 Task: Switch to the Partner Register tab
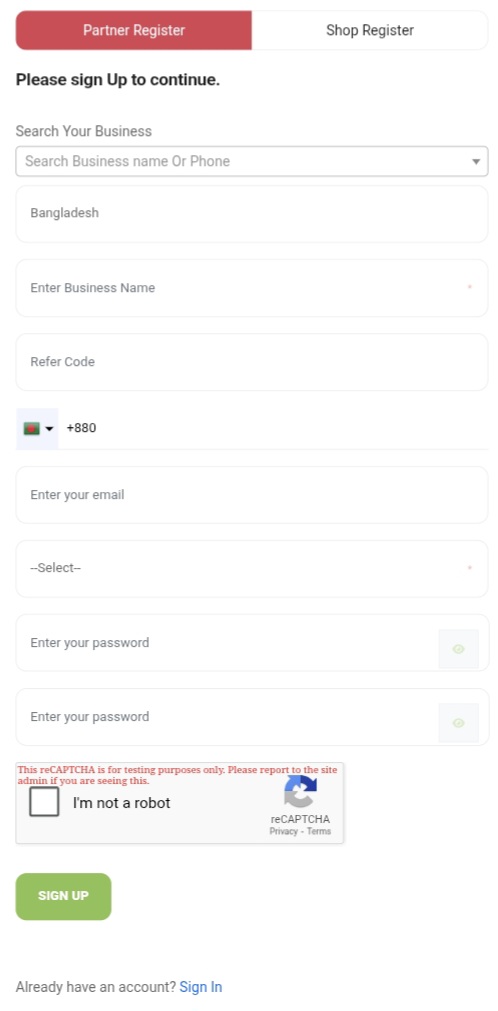134,30
